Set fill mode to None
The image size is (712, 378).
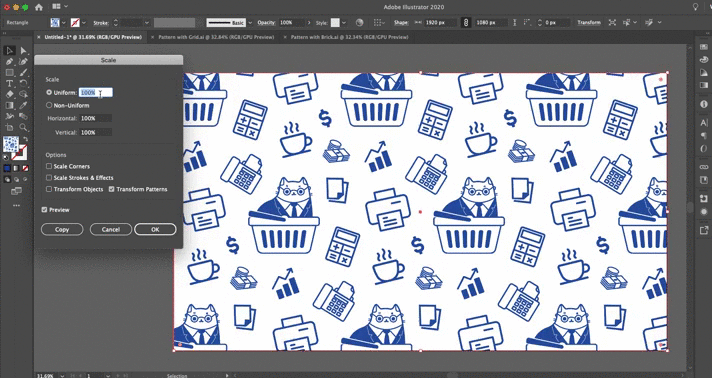pos(25,168)
